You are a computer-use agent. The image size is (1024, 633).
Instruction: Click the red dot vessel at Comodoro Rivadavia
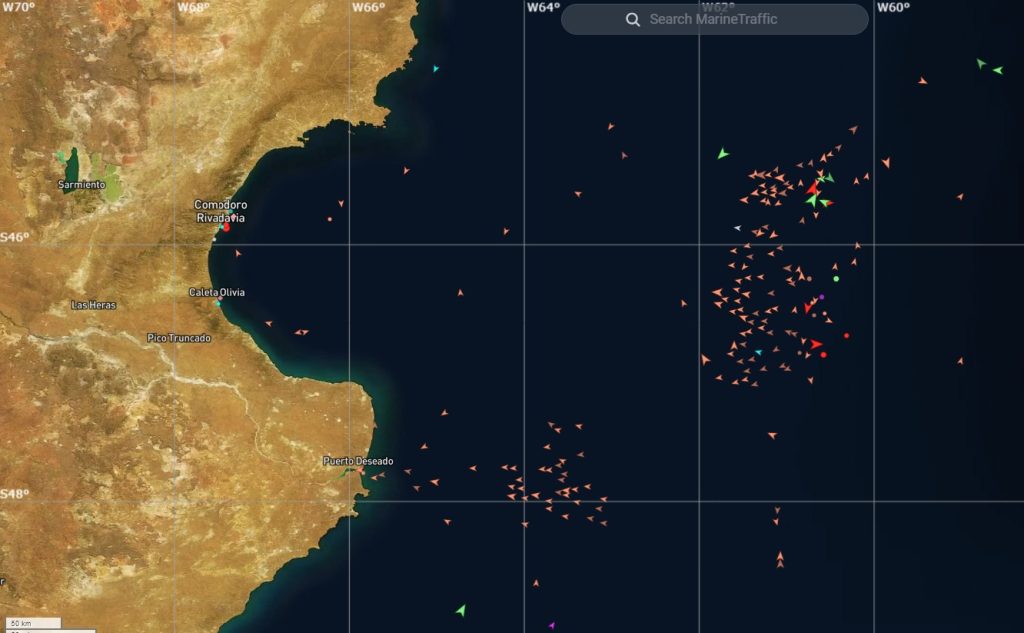(226, 228)
